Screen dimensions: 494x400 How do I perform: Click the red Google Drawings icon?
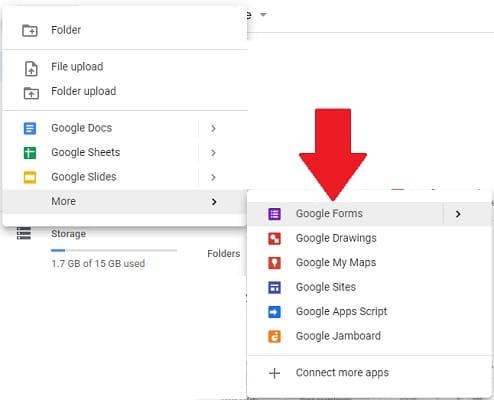[x=274, y=238]
